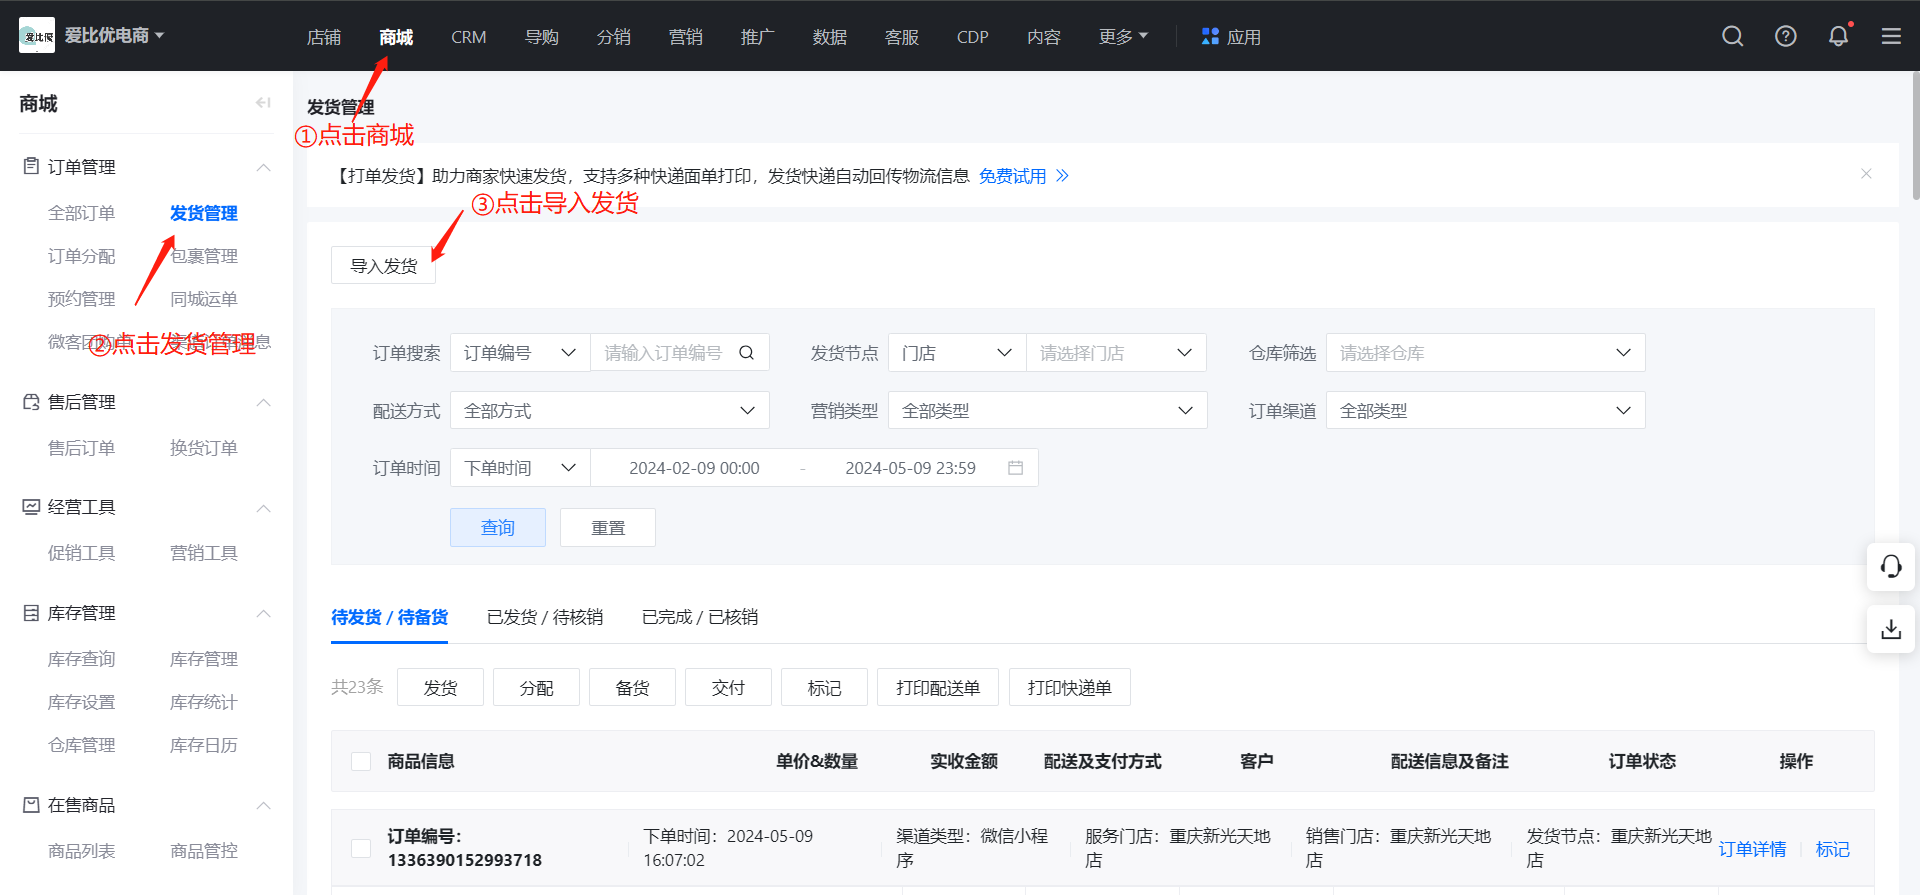Collapse the 库存管理 section
Screen dimensions: 1920x895
click(264, 613)
